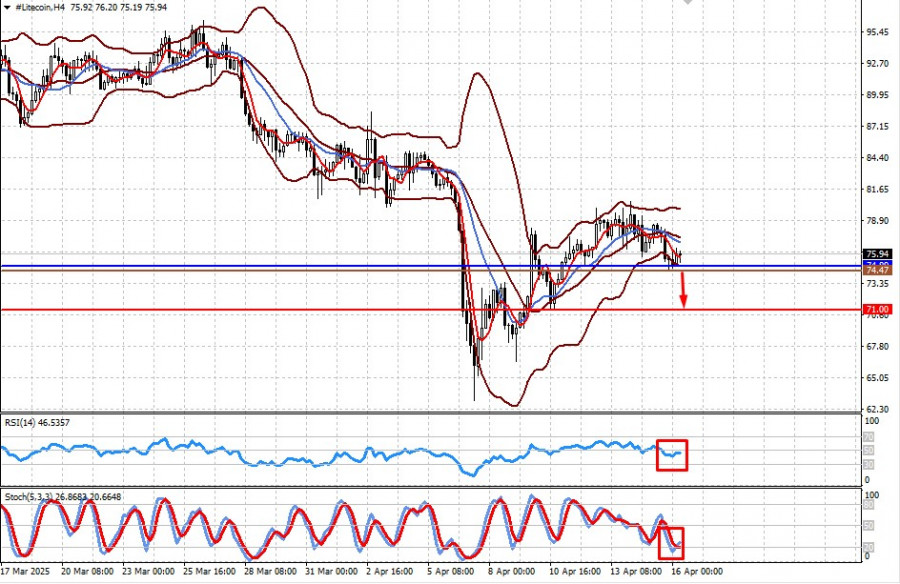Select the red horizontal line at 71.00
Viewport: 900px width, 584px height.
(430, 310)
